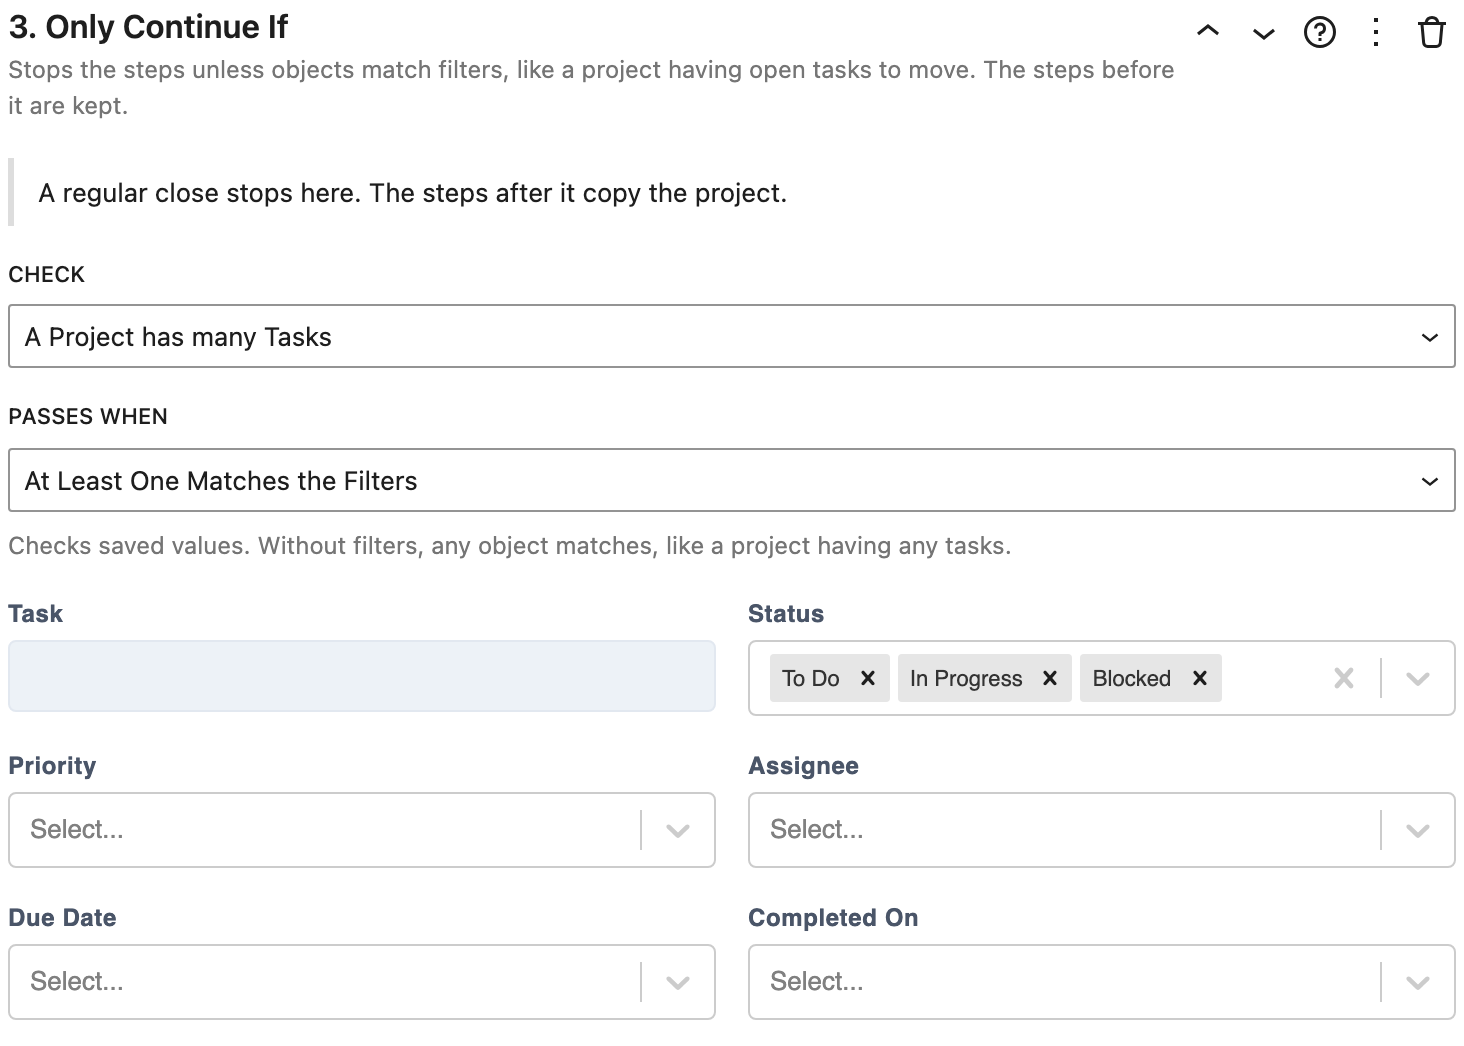
Task: Open the Due Date select dropdown
Action: coord(362,982)
